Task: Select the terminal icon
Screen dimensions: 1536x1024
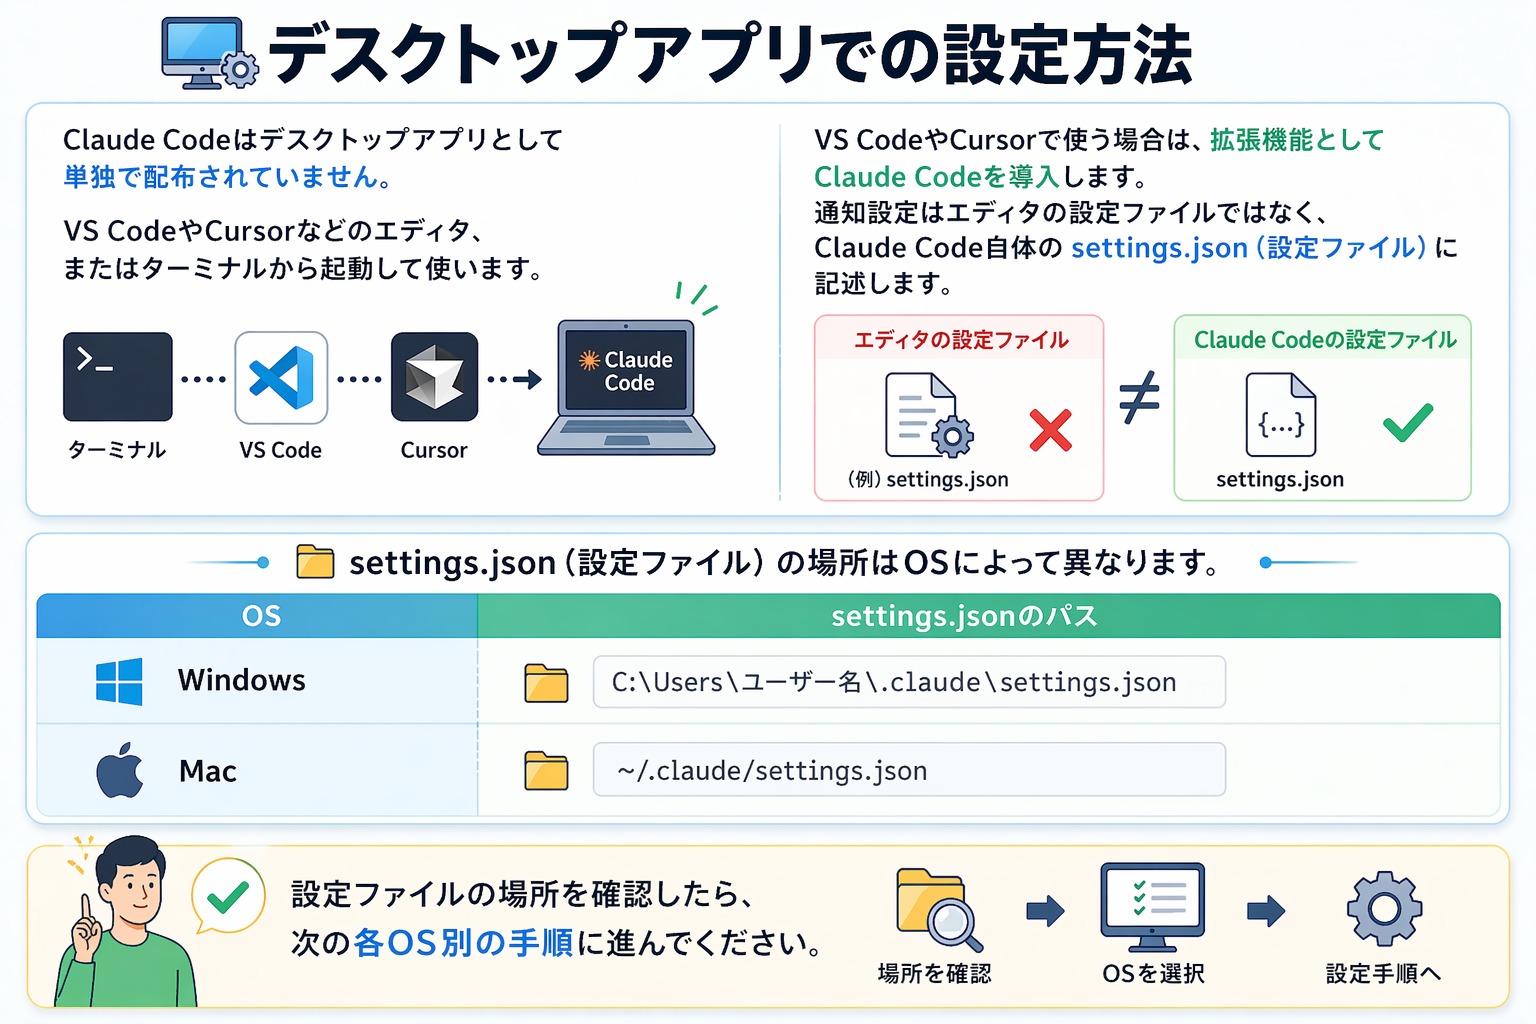Action: tap(117, 377)
